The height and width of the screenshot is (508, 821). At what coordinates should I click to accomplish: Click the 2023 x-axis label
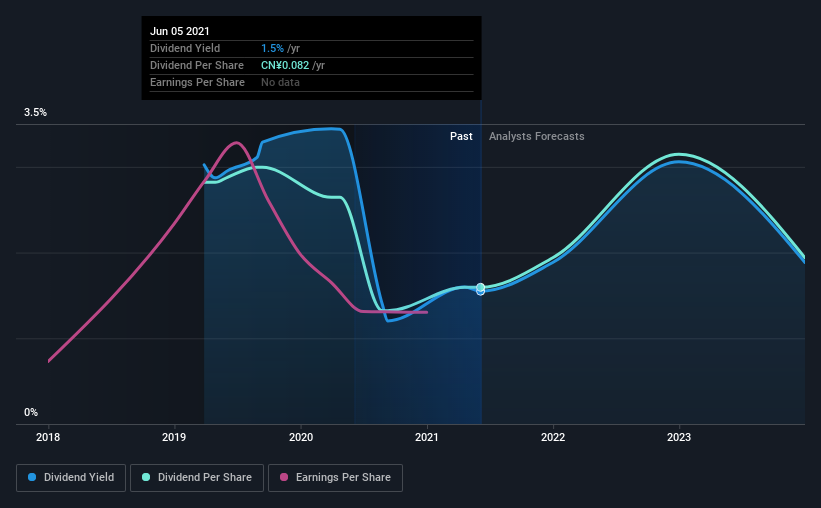pyautogui.click(x=679, y=437)
